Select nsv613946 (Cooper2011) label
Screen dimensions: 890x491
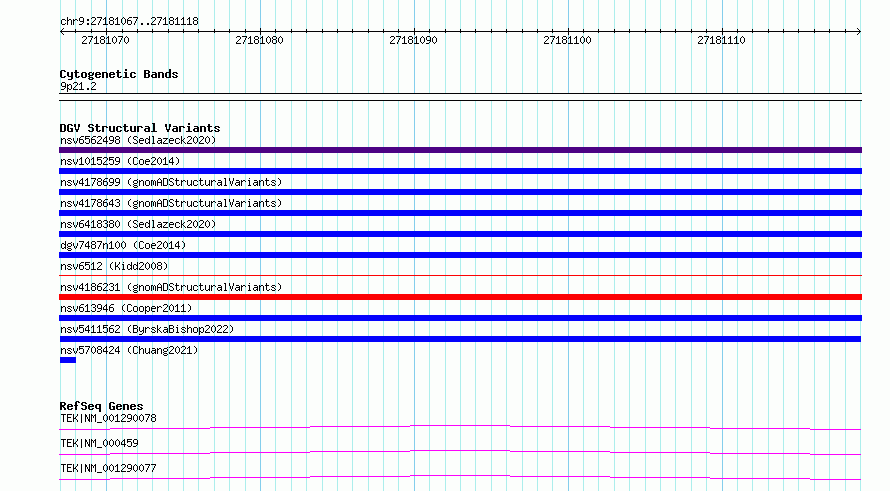126,308
